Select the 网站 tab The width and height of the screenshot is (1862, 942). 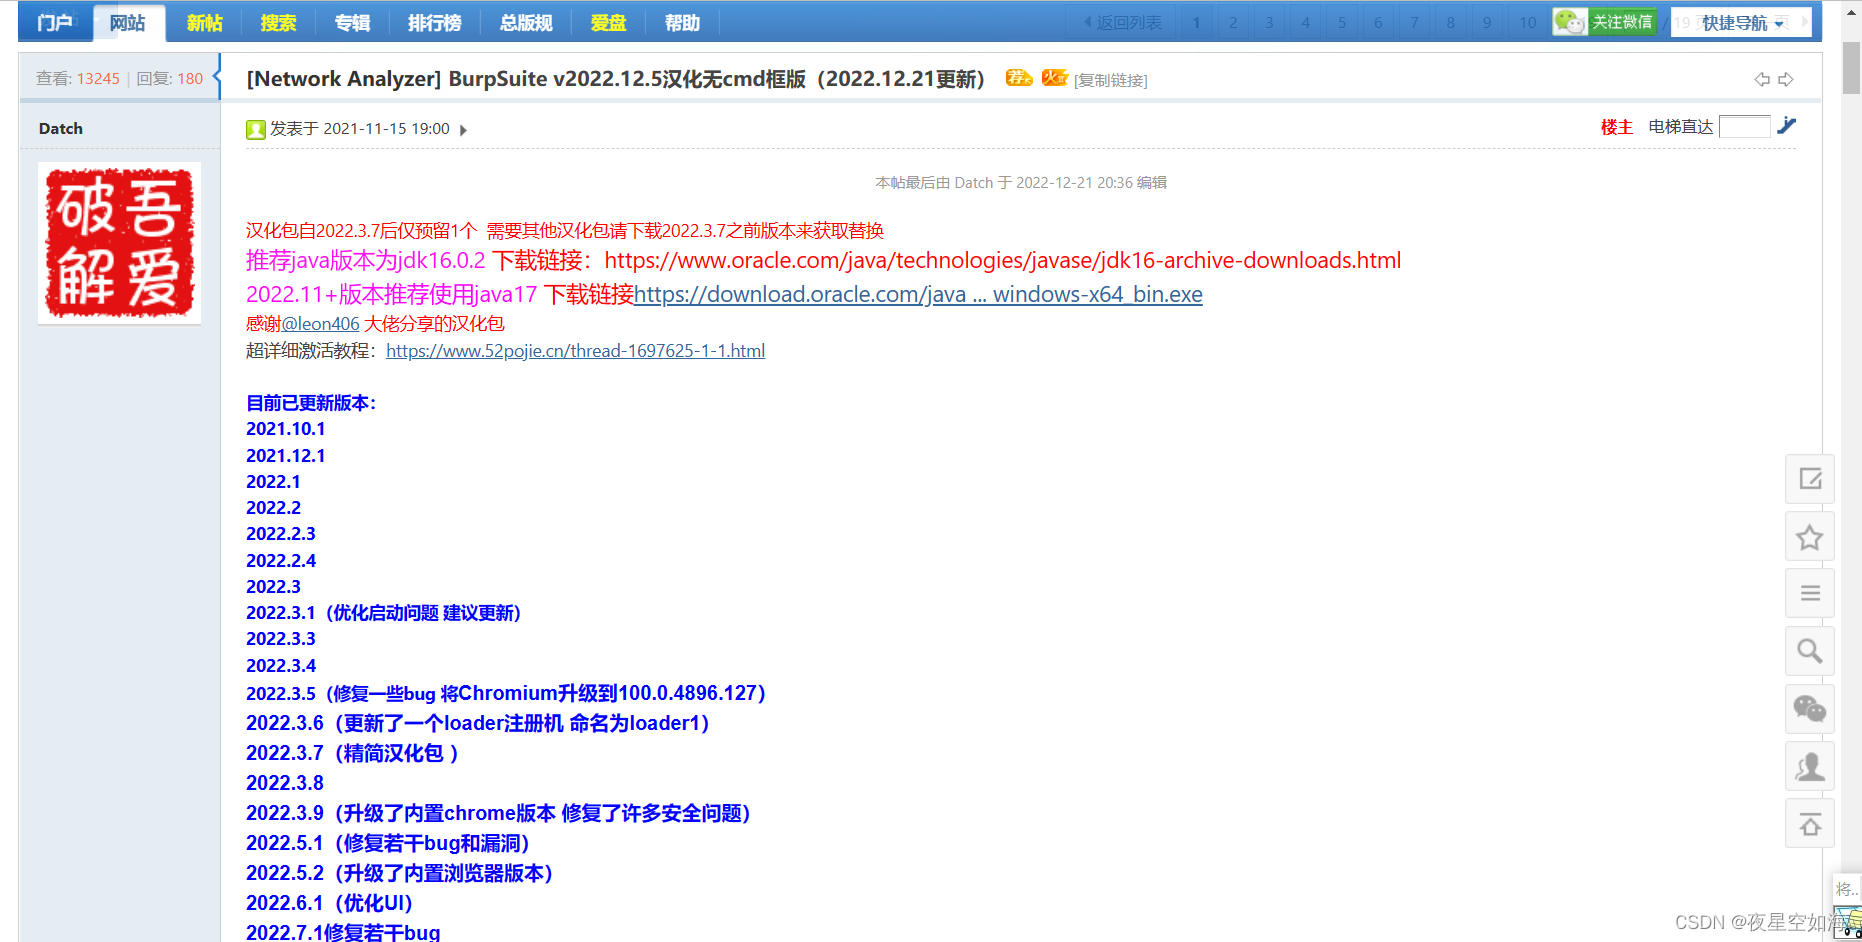[x=128, y=23]
